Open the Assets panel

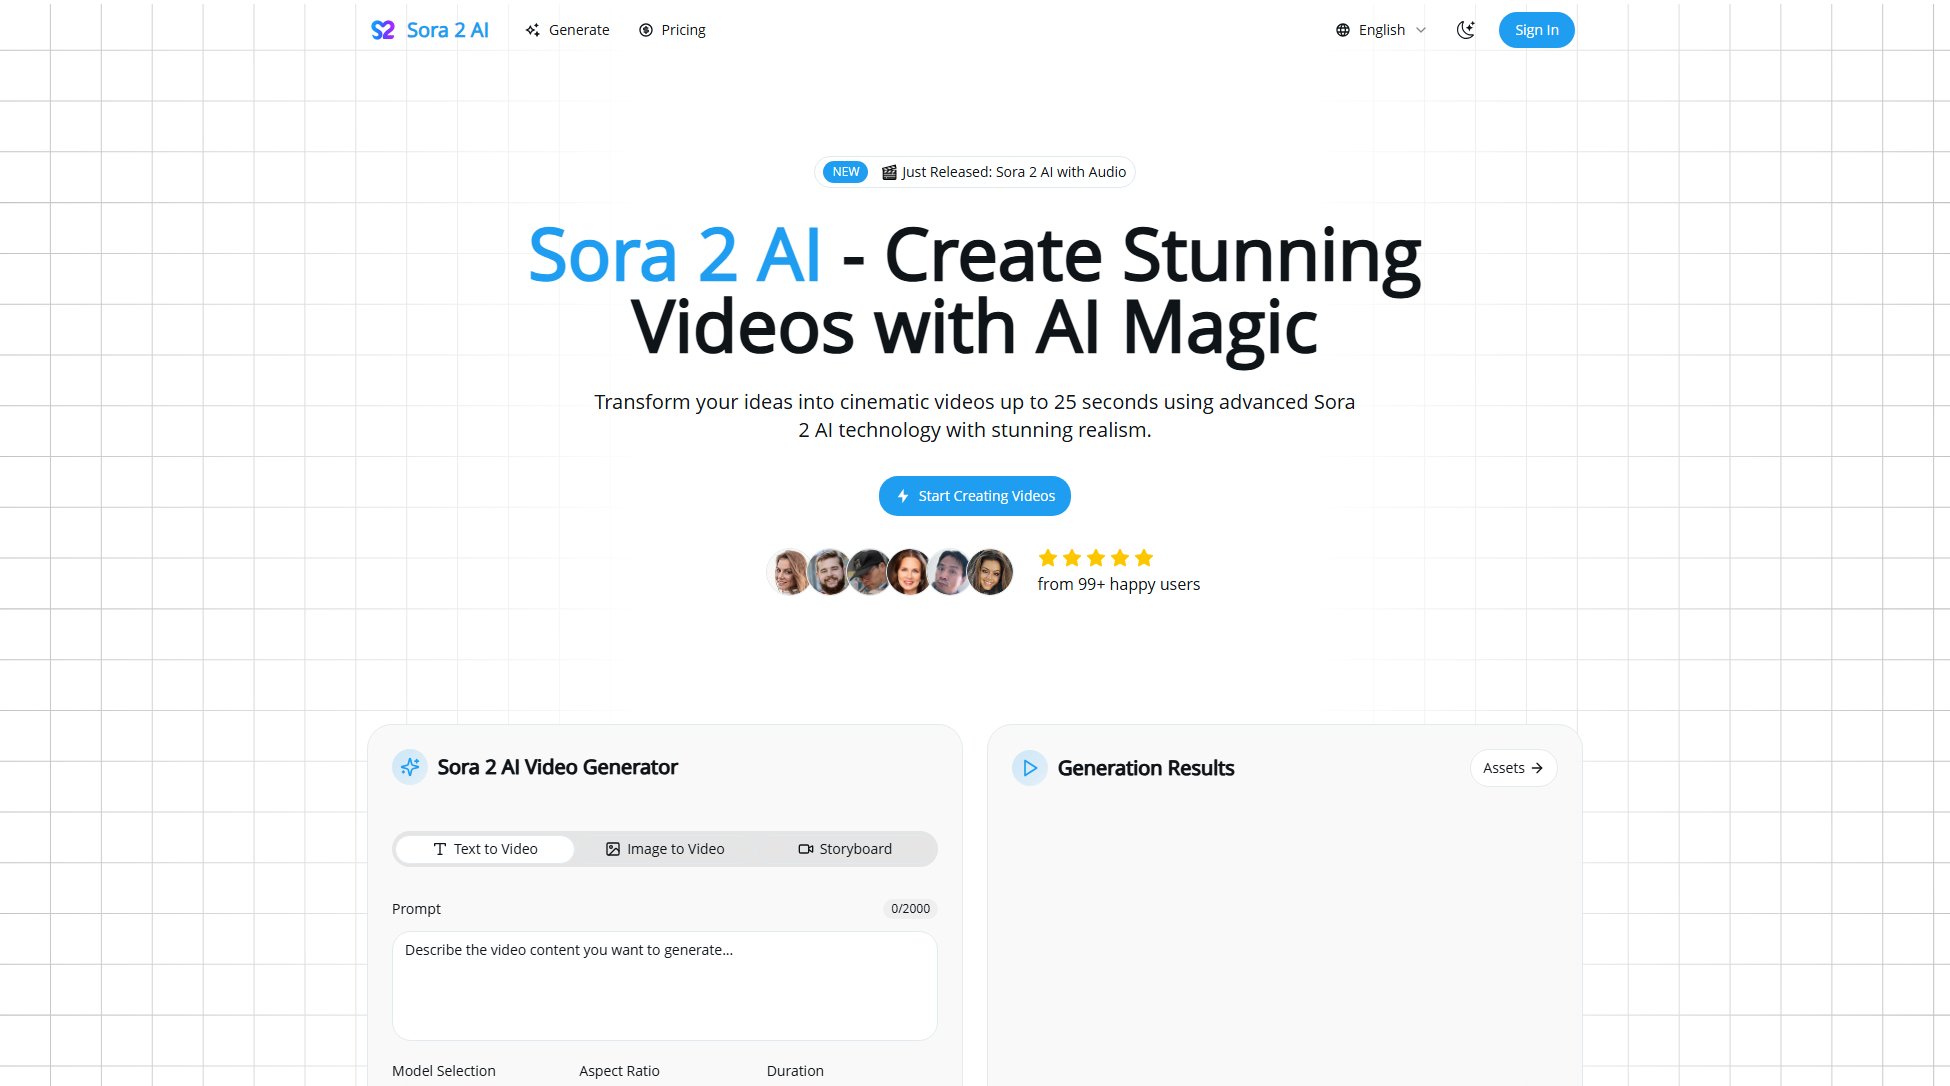coord(1512,768)
